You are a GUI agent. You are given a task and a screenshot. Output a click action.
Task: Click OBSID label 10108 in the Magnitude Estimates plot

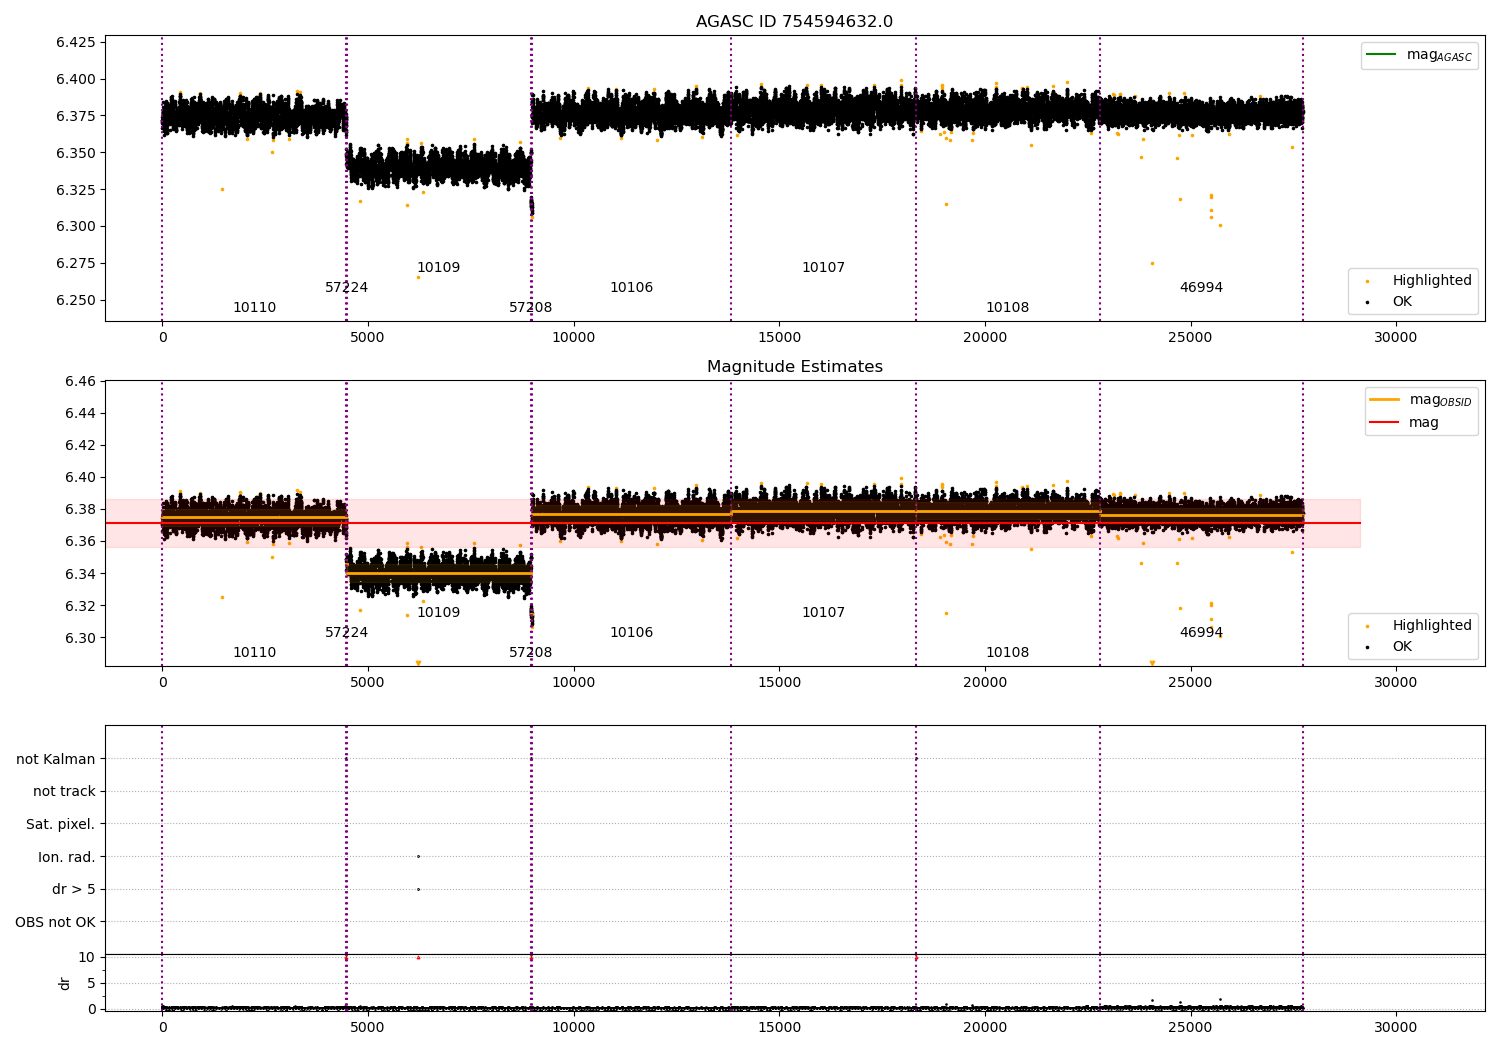(x=1007, y=653)
